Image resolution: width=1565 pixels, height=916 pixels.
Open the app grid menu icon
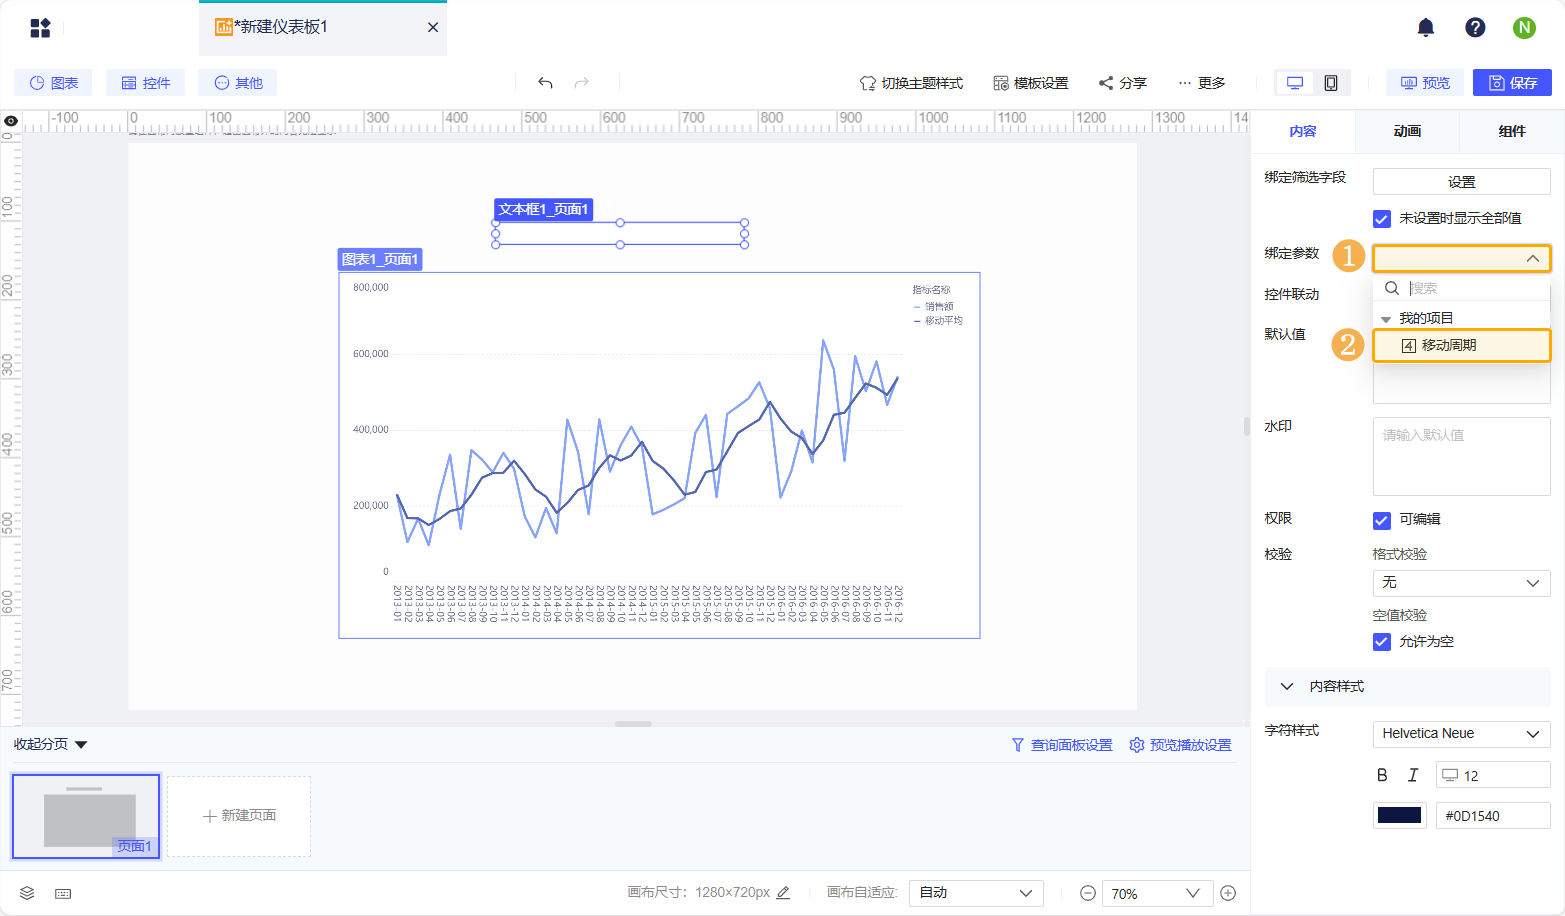40,28
